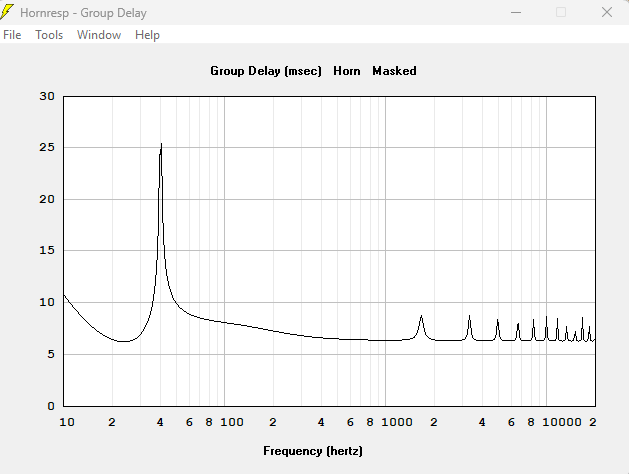Open the File menu
Screen dimensions: 629x474
point(12,35)
